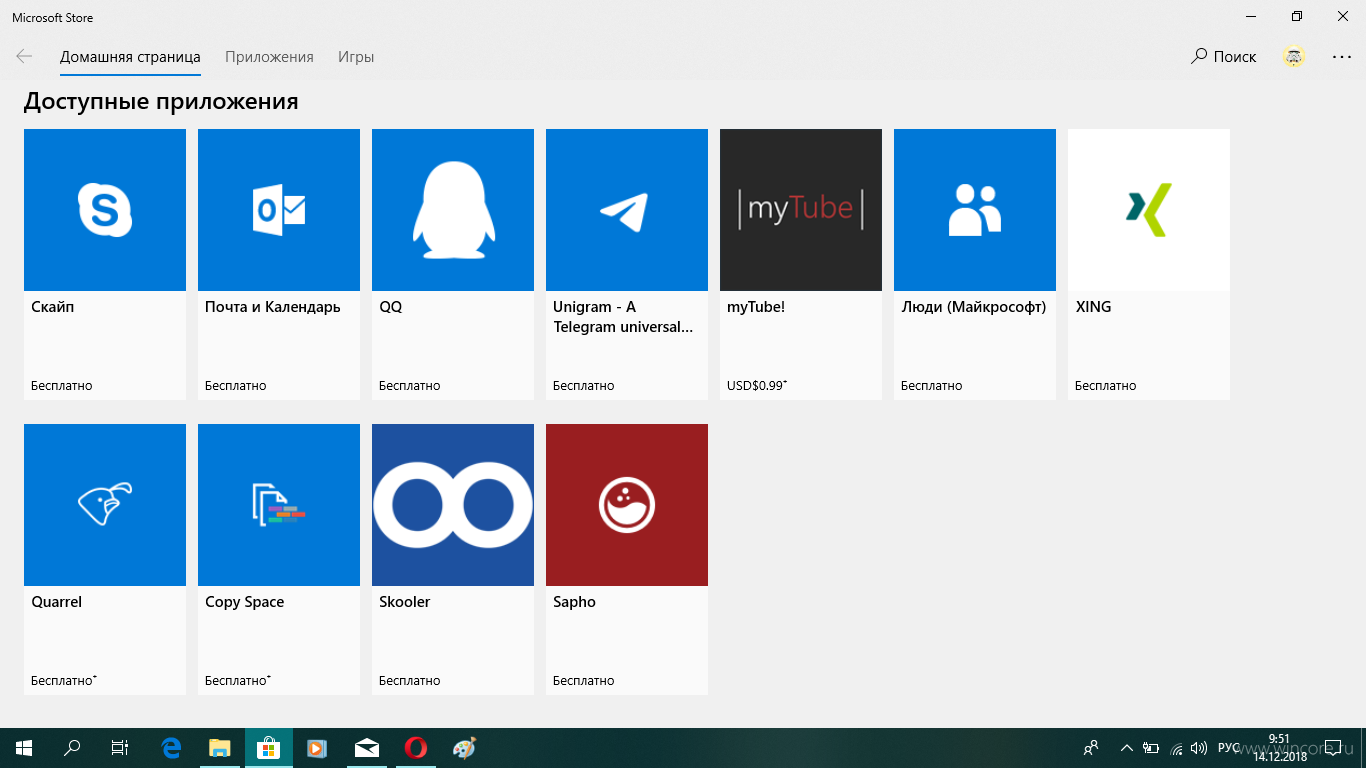Viewport: 1366px width, 768px height.
Task: Open the Sapho red icon tile
Action: pos(627,505)
